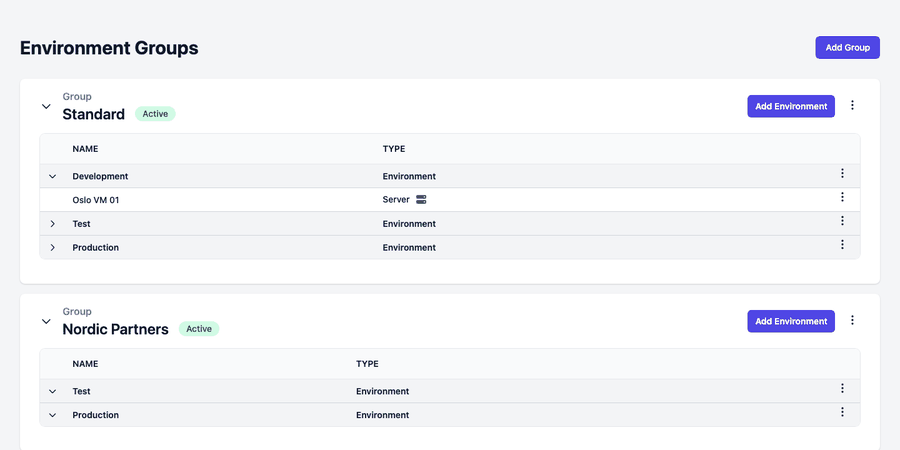The height and width of the screenshot is (450, 900).
Task: Open options menu for Development row
Action: [842, 173]
